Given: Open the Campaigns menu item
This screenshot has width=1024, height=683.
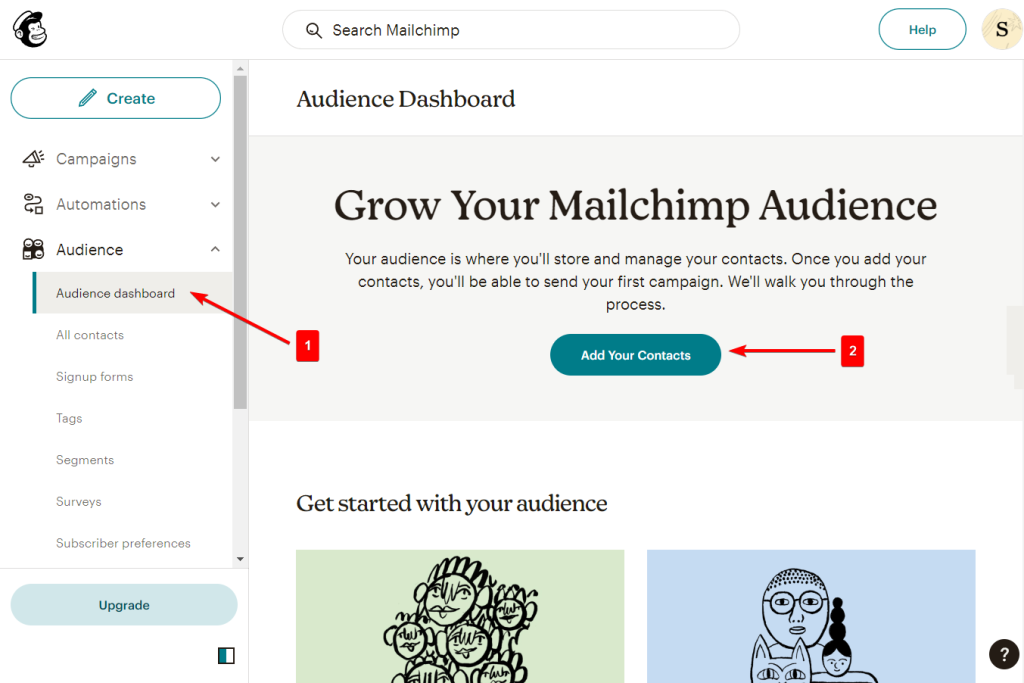Looking at the screenshot, I should (x=96, y=159).
